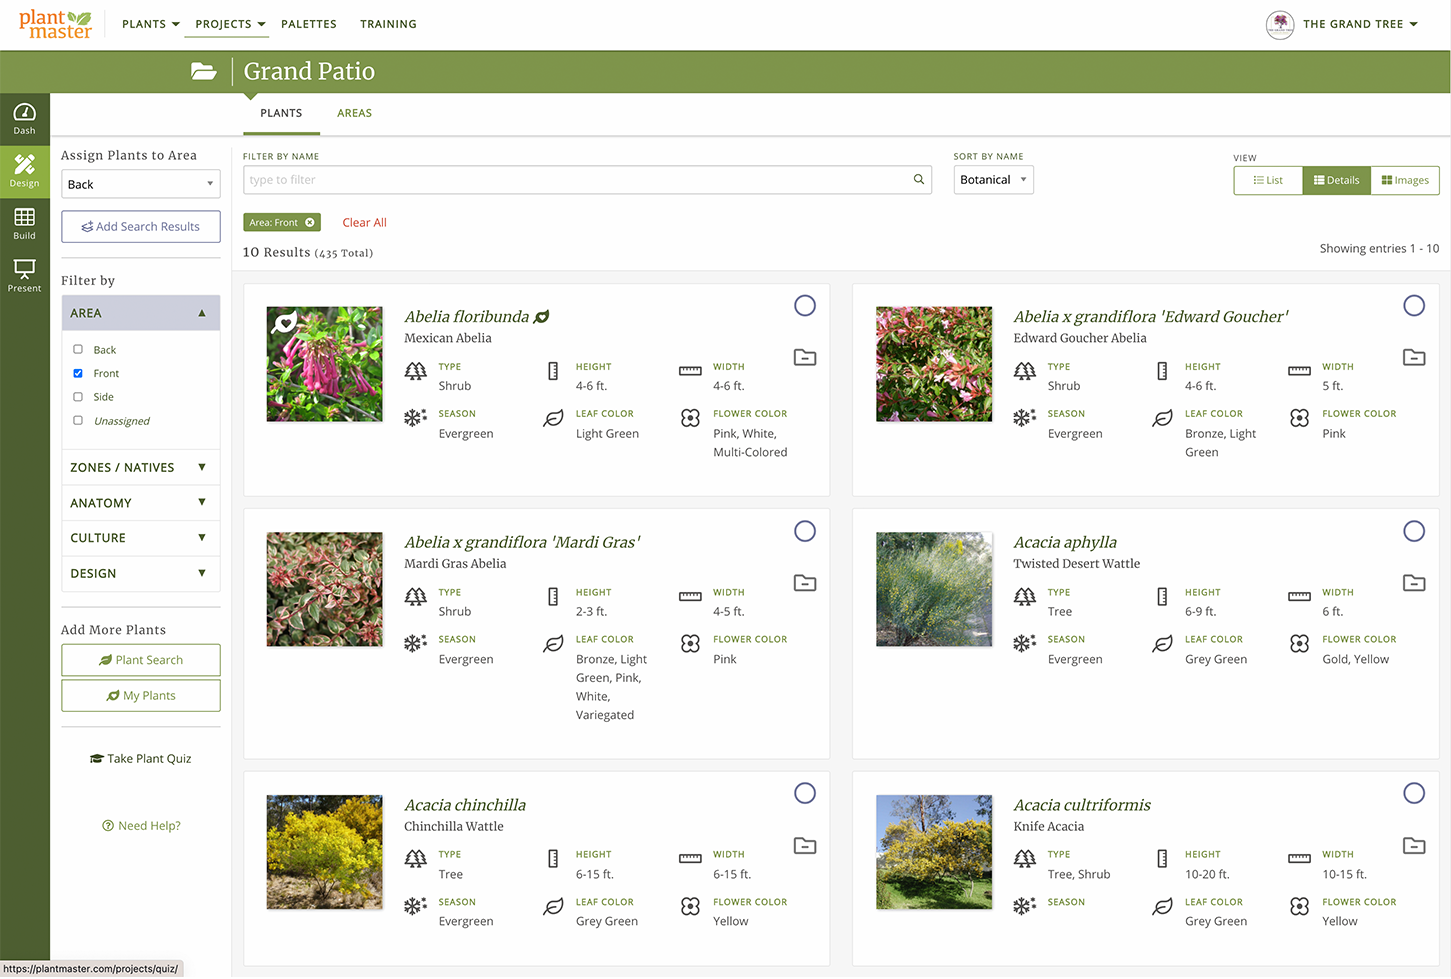Uncheck the Front area checkbox

tap(78, 373)
